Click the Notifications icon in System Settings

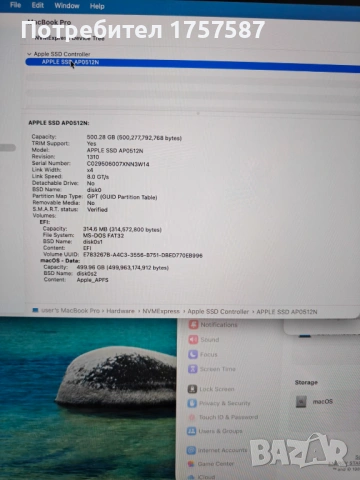click(193, 324)
